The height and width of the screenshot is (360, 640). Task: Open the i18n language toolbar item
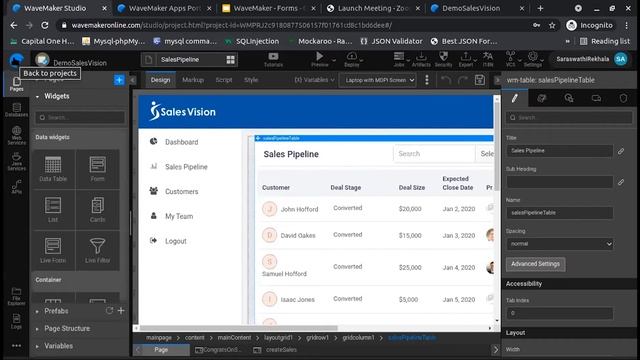tap(488, 60)
